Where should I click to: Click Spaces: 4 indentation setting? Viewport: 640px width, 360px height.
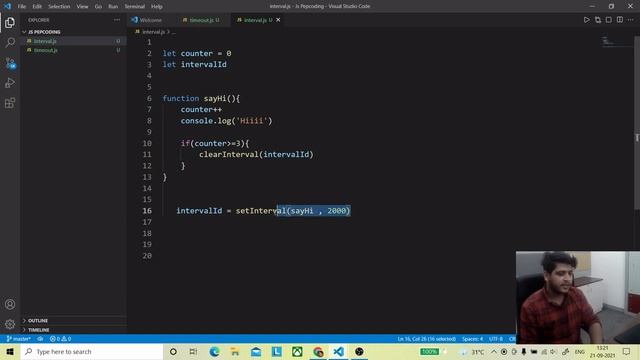tap(473, 339)
